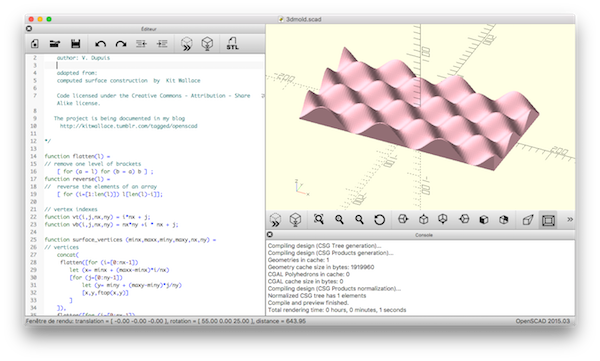Click the '// vertex indexes' comment
This screenshot has height=361, width=600.
71,209
